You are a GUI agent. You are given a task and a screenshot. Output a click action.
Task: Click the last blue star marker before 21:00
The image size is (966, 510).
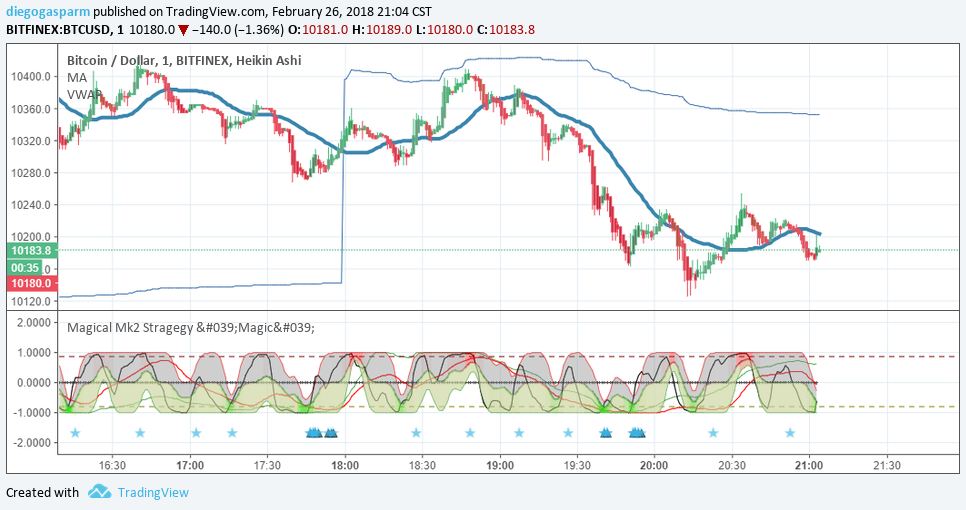(790, 433)
